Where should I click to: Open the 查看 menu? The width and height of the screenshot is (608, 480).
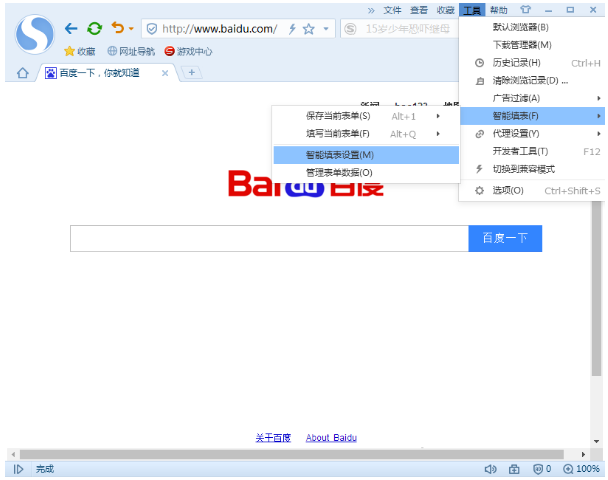point(419,10)
